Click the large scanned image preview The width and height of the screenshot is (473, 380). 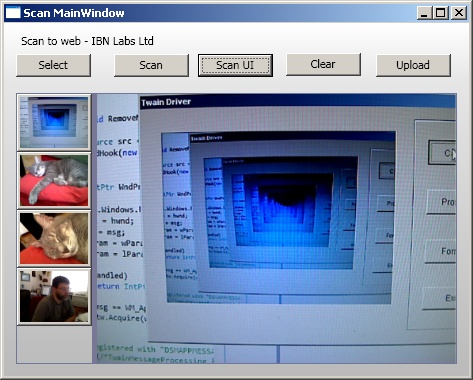pos(277,229)
